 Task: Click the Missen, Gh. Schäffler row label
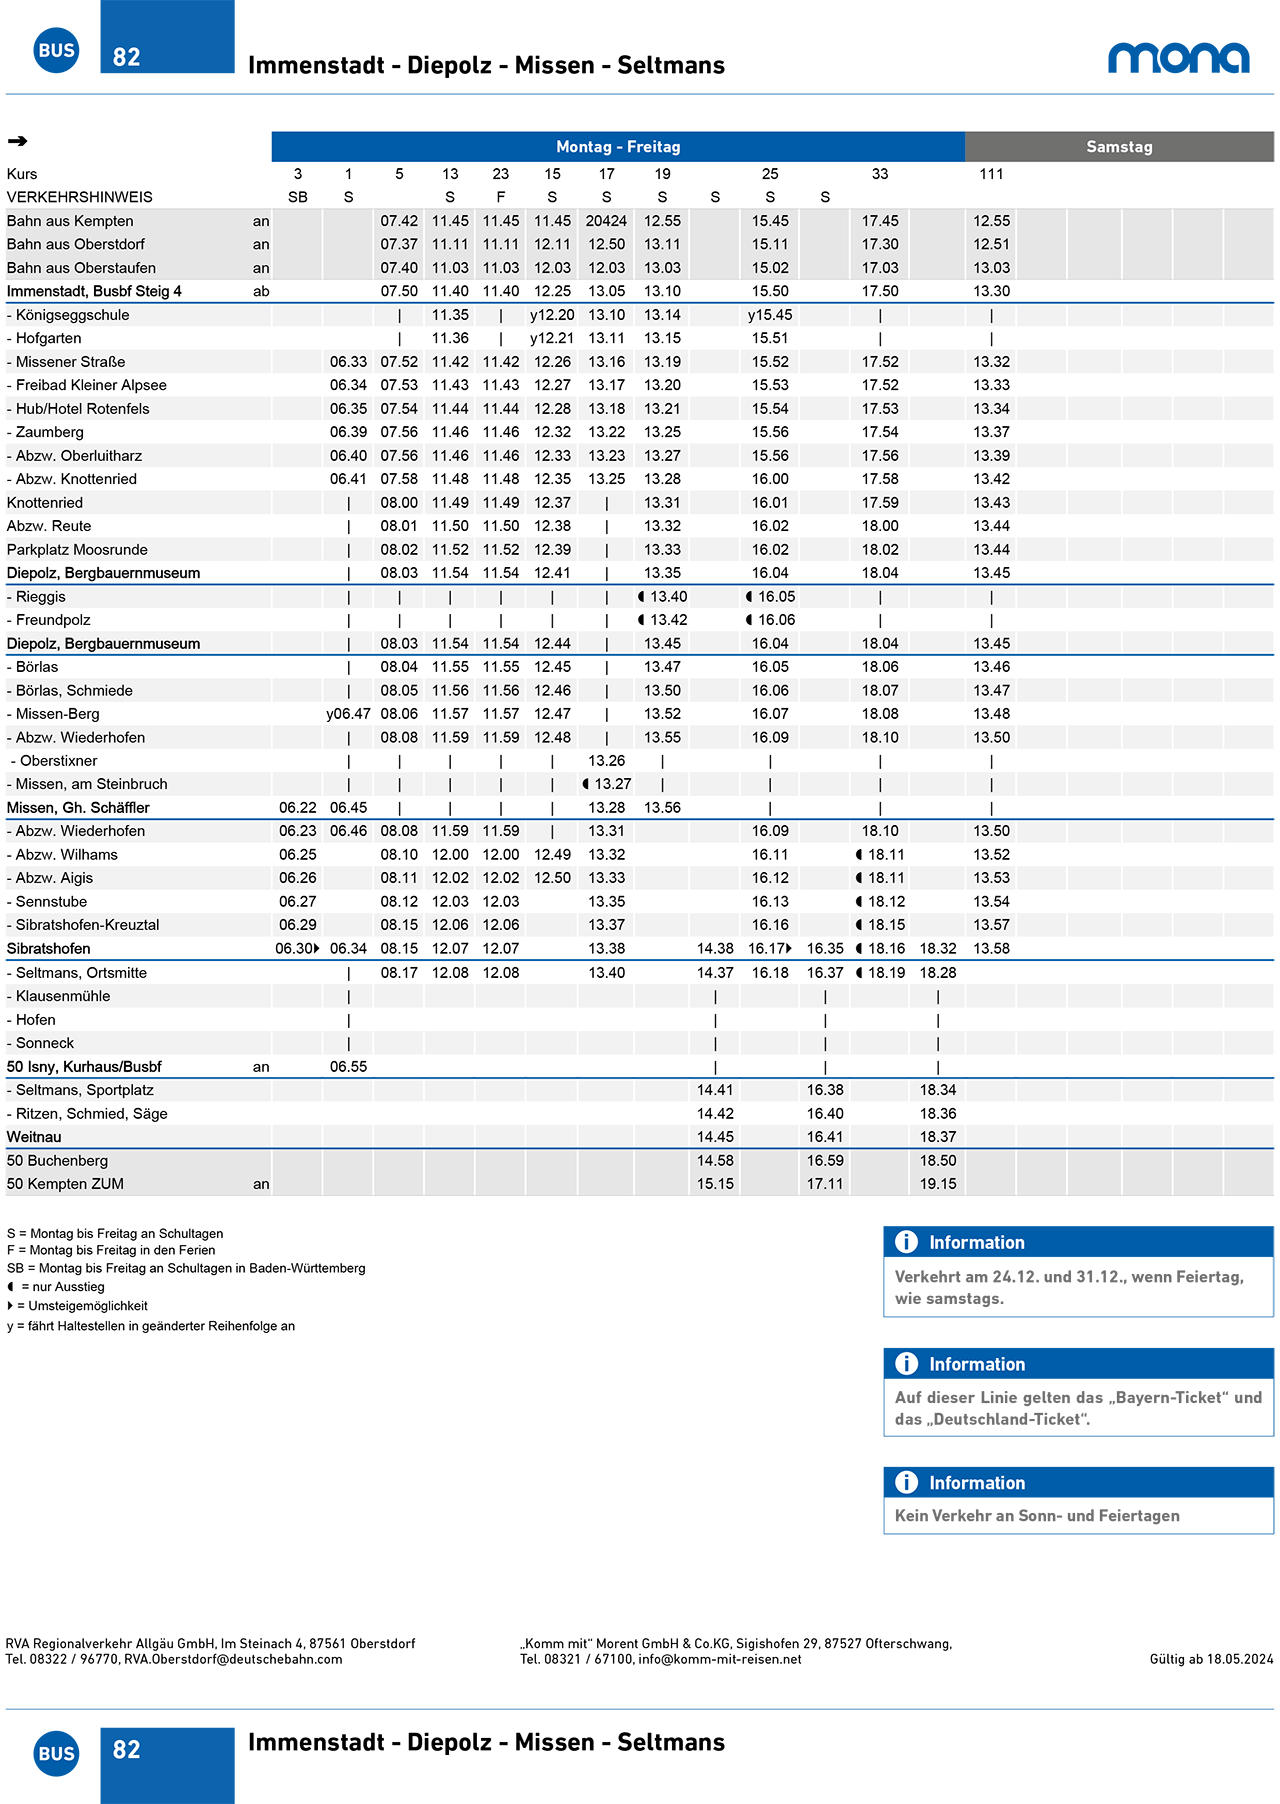coord(78,808)
